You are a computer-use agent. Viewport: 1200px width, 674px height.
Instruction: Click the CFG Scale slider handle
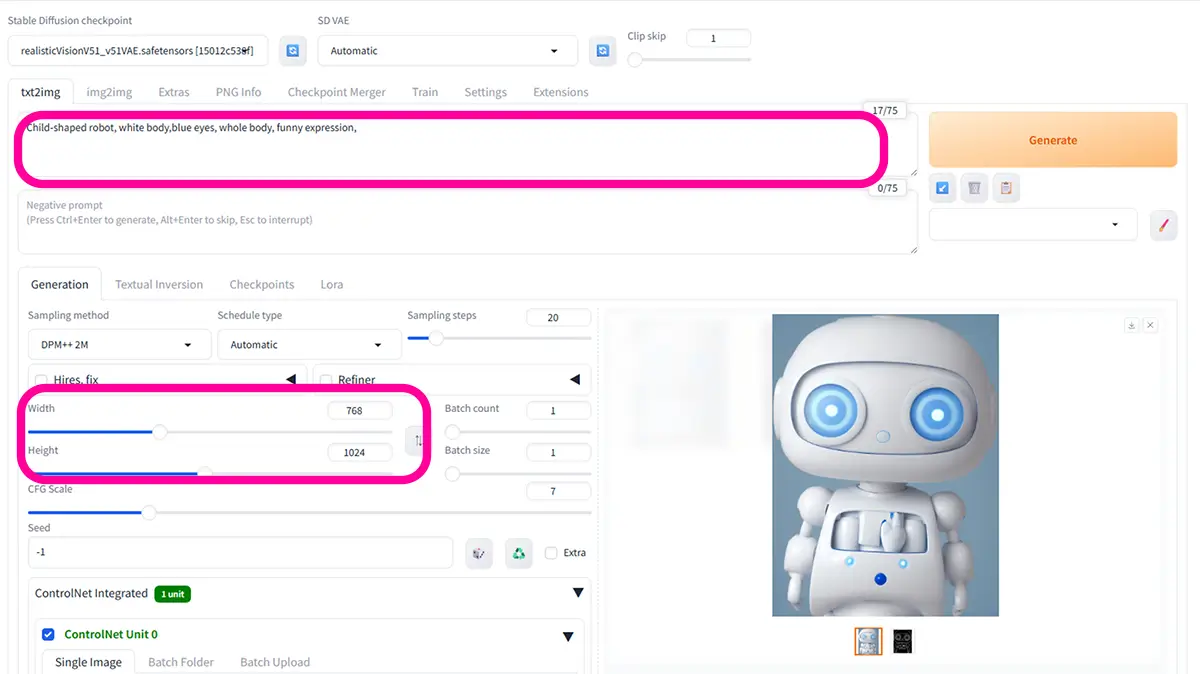click(148, 513)
